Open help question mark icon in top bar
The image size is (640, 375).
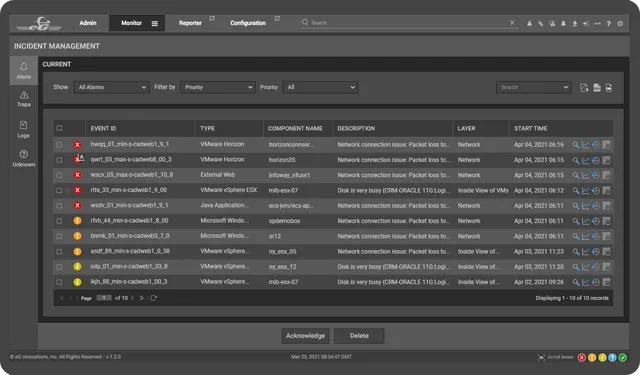point(609,24)
